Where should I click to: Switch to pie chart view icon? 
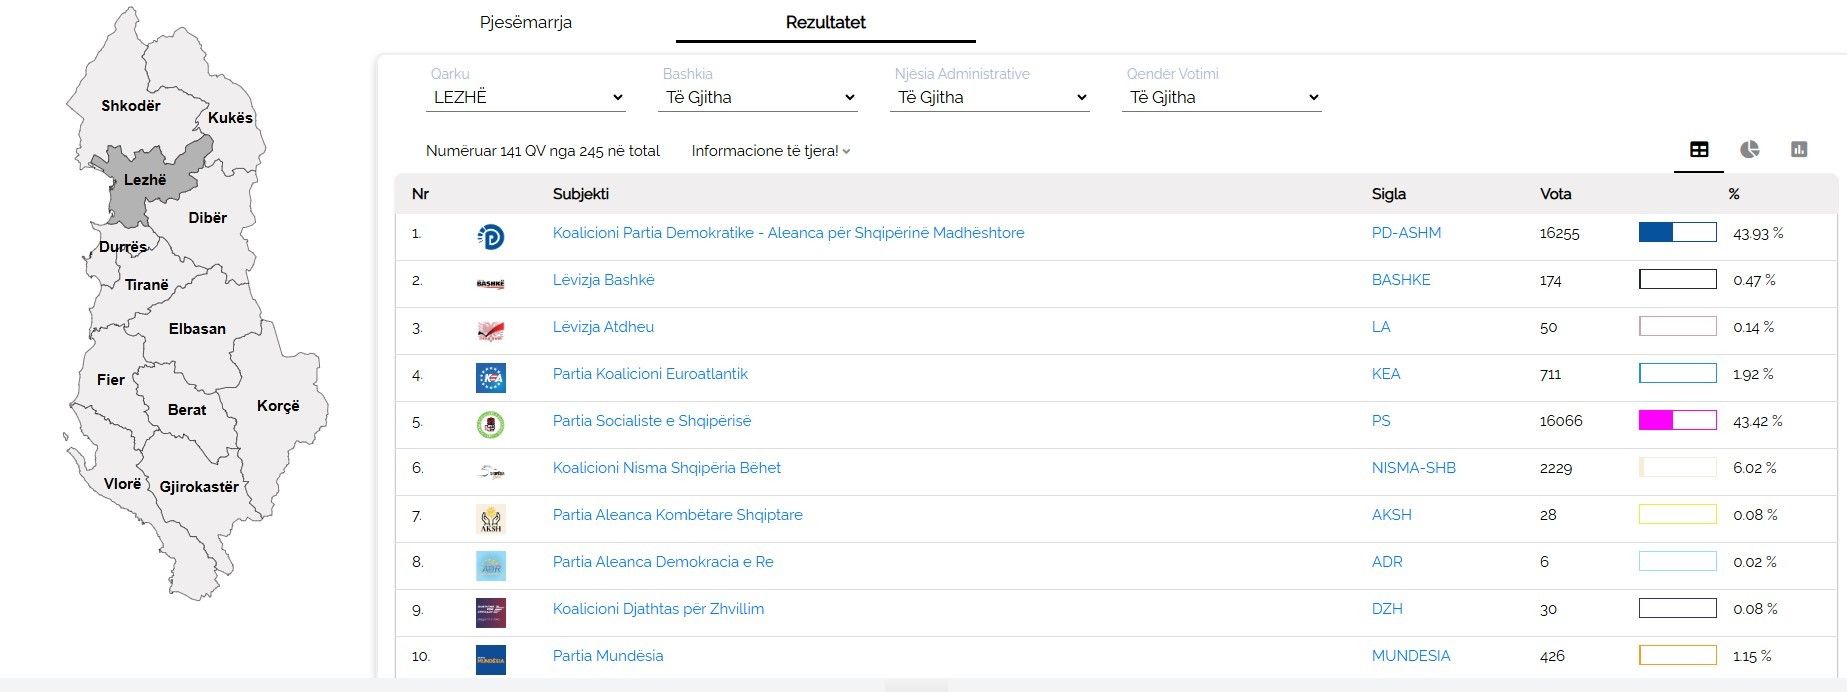coord(1749,150)
